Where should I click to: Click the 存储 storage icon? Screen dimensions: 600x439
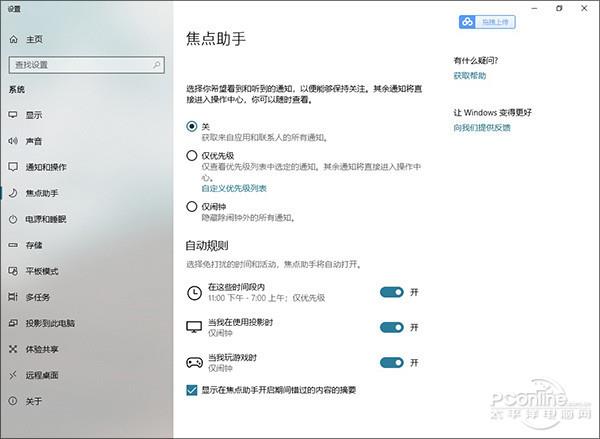tap(13, 245)
